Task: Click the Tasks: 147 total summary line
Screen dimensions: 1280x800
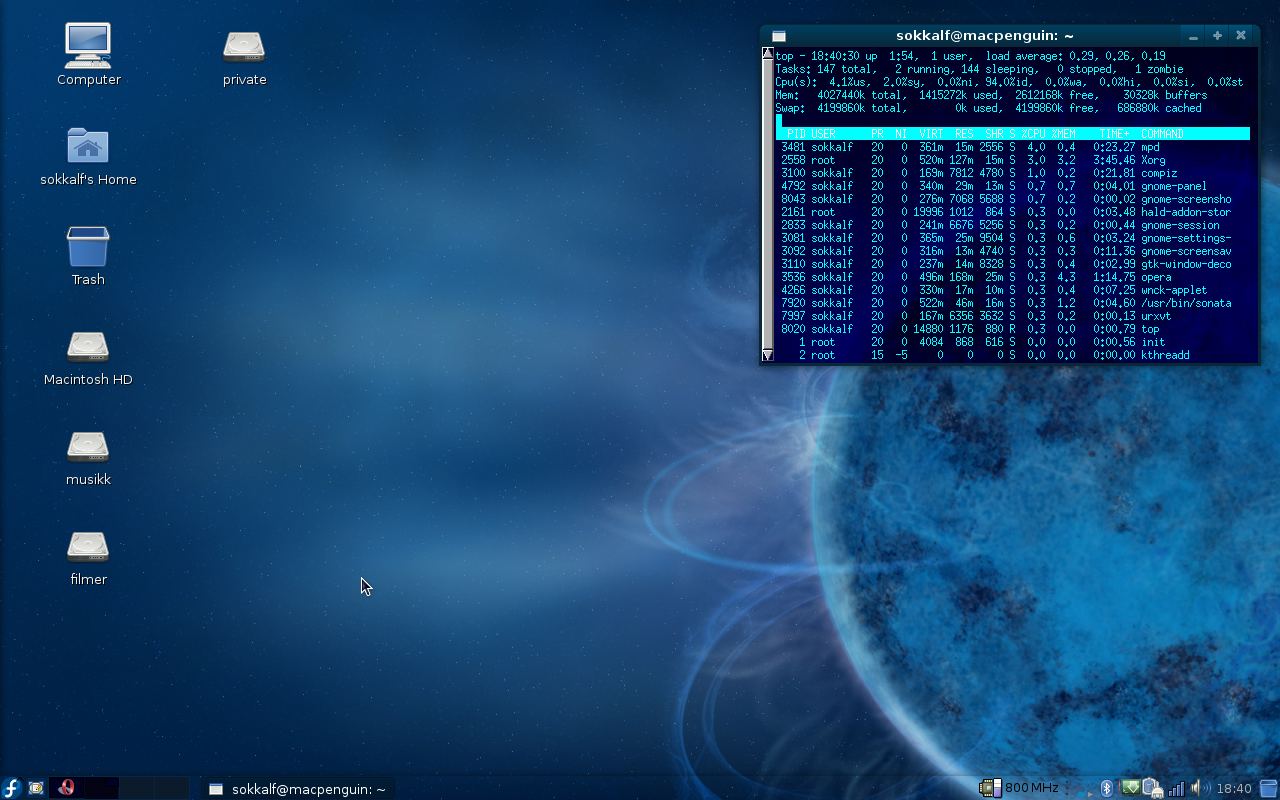Action: point(980,69)
